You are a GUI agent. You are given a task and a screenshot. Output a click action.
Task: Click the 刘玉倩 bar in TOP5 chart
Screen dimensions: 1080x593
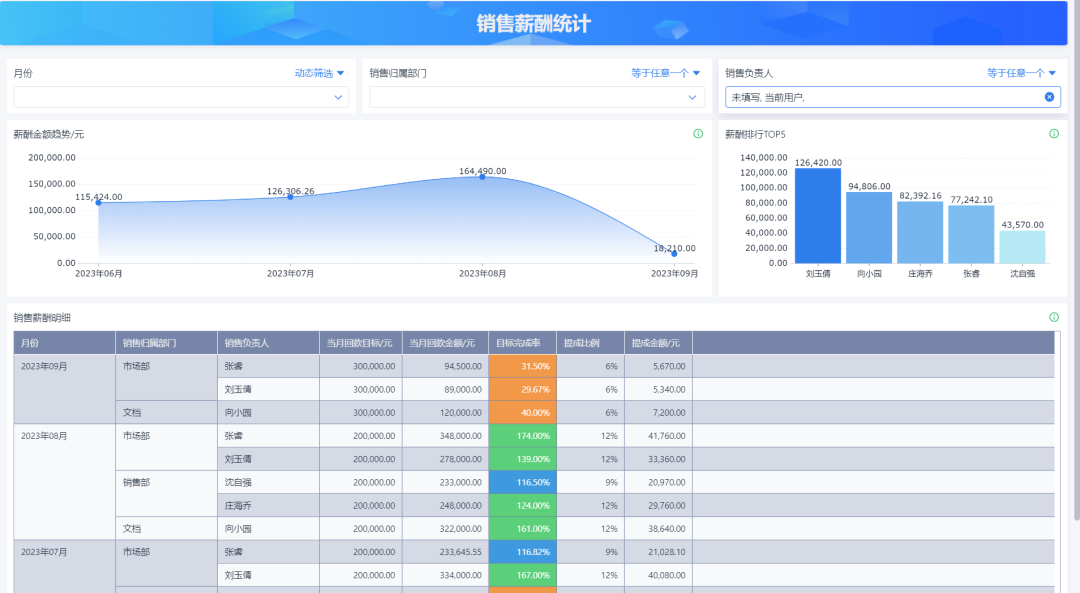(x=817, y=215)
